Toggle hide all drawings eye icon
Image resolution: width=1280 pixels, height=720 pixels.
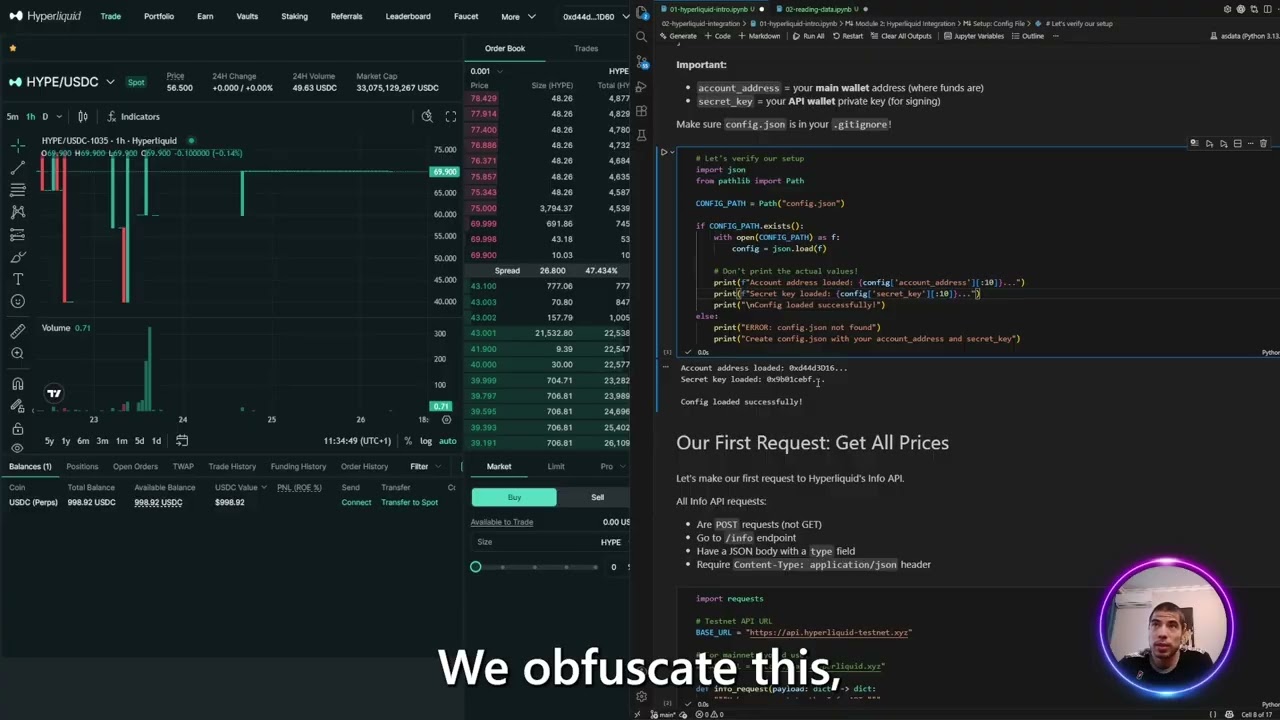click(17, 448)
